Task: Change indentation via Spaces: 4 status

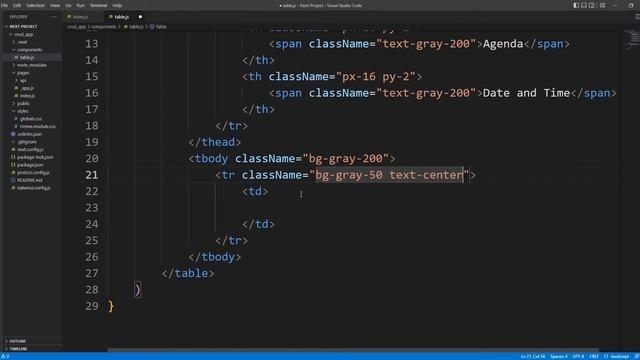Action: pyautogui.click(x=559, y=356)
